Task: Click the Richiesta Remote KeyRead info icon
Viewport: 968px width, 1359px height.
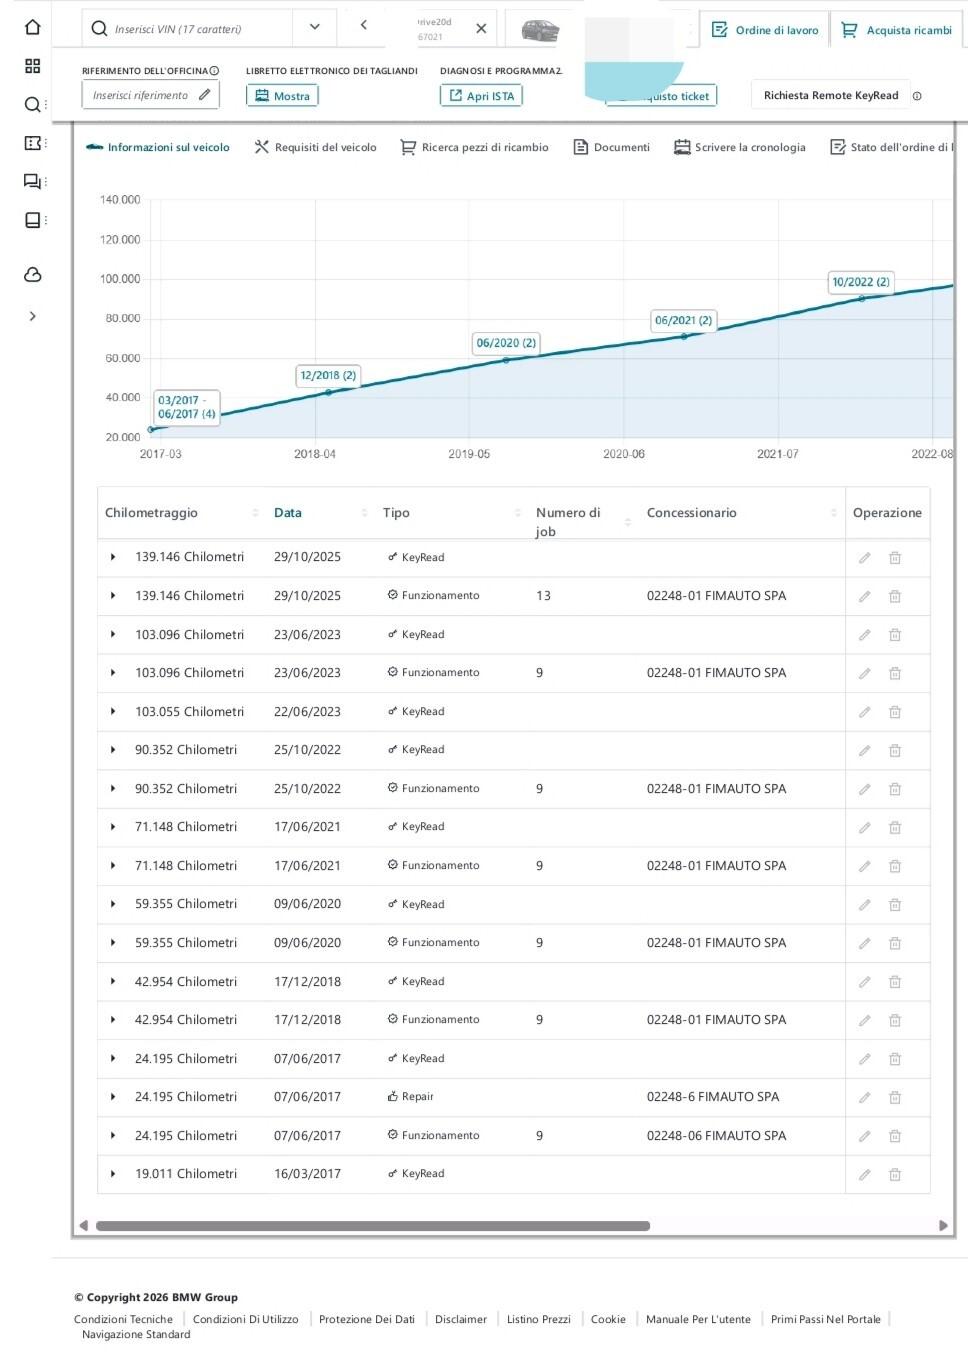Action: pos(917,96)
